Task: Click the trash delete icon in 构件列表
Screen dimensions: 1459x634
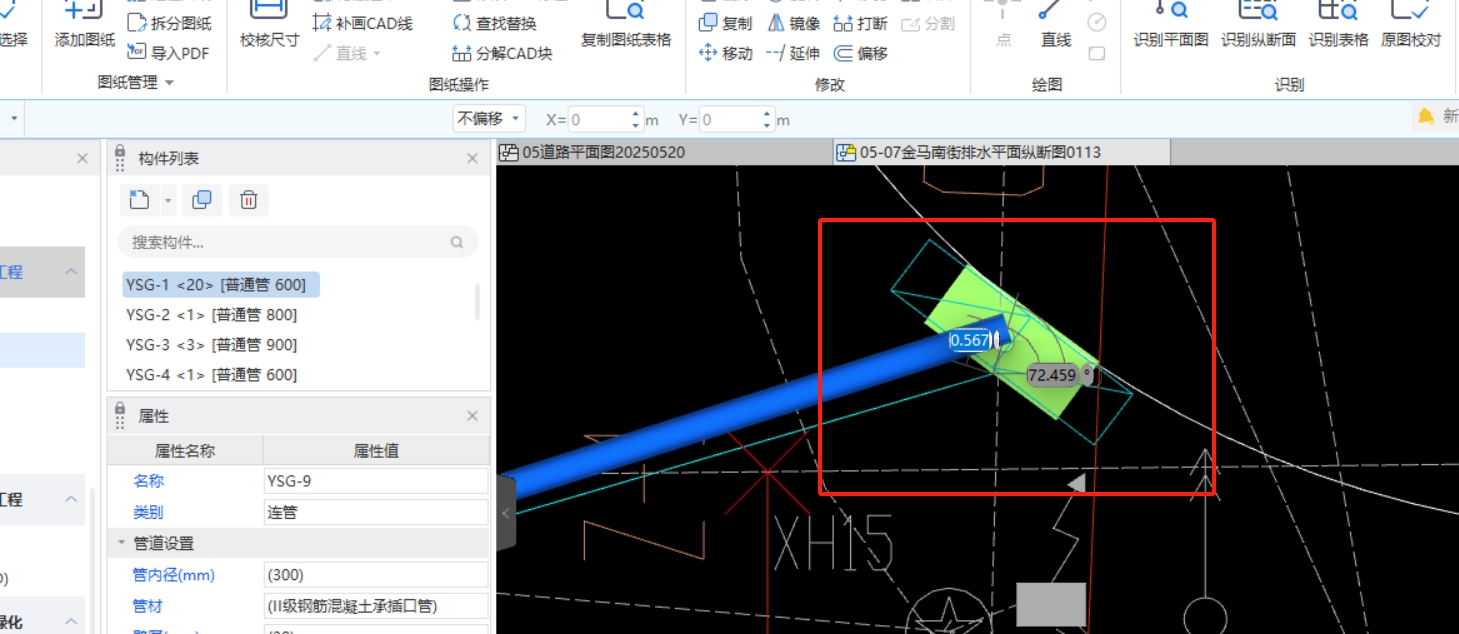Action: 248,200
